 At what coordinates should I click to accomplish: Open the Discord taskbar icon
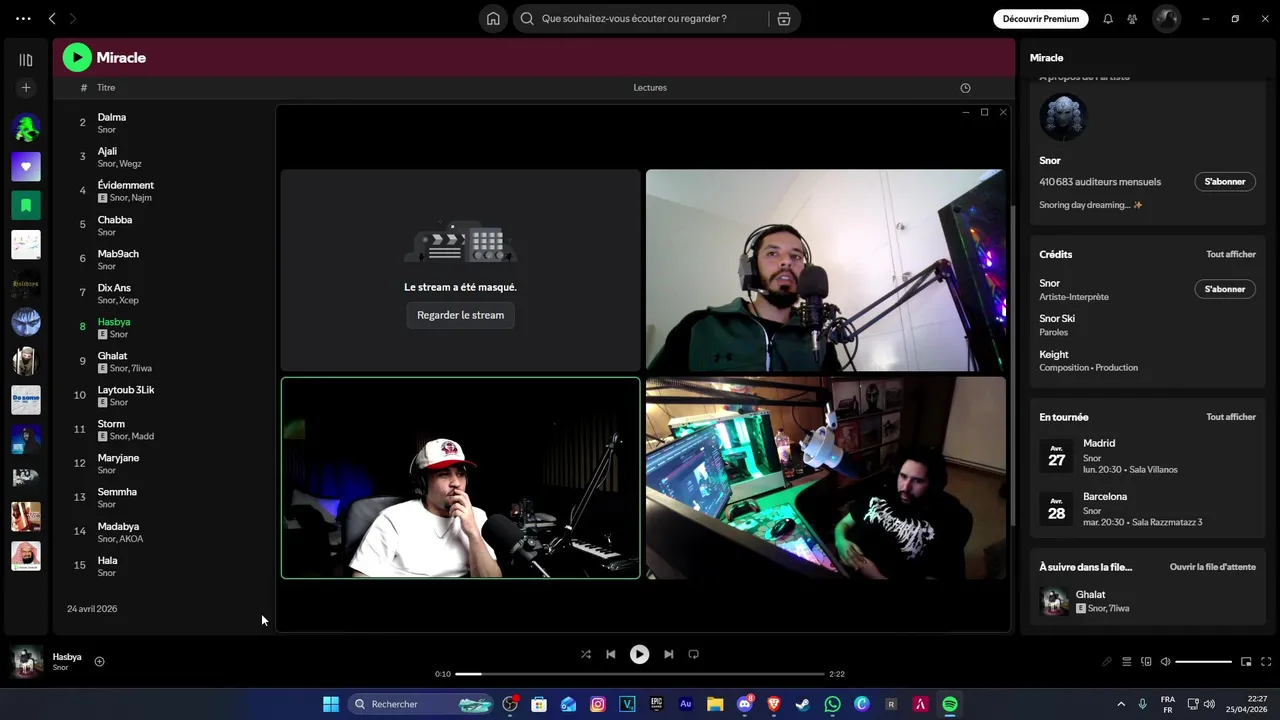tap(745, 704)
